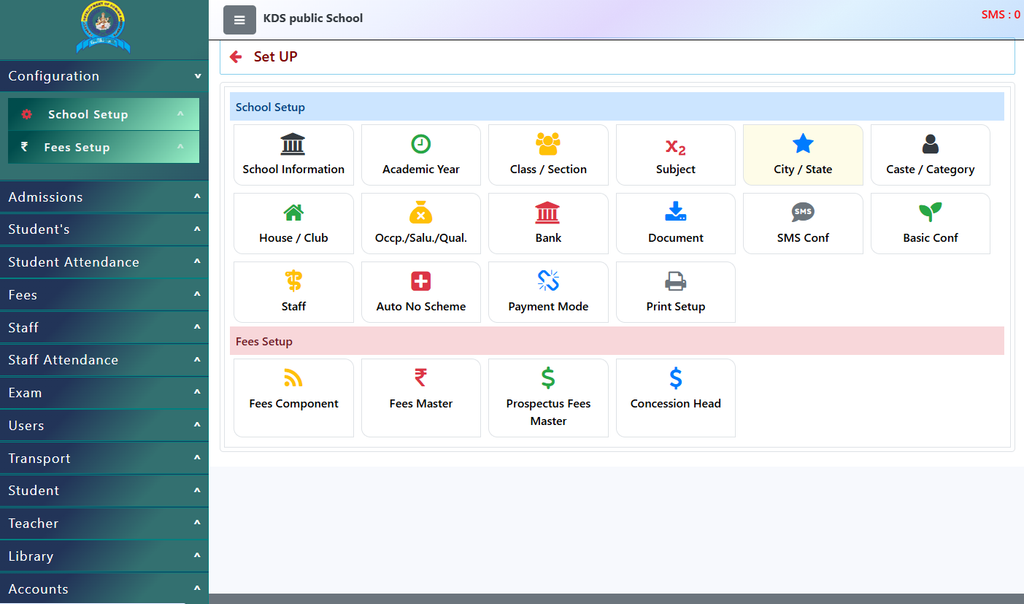
Task: Click the SMS : 0 counter
Action: coord(1000,14)
